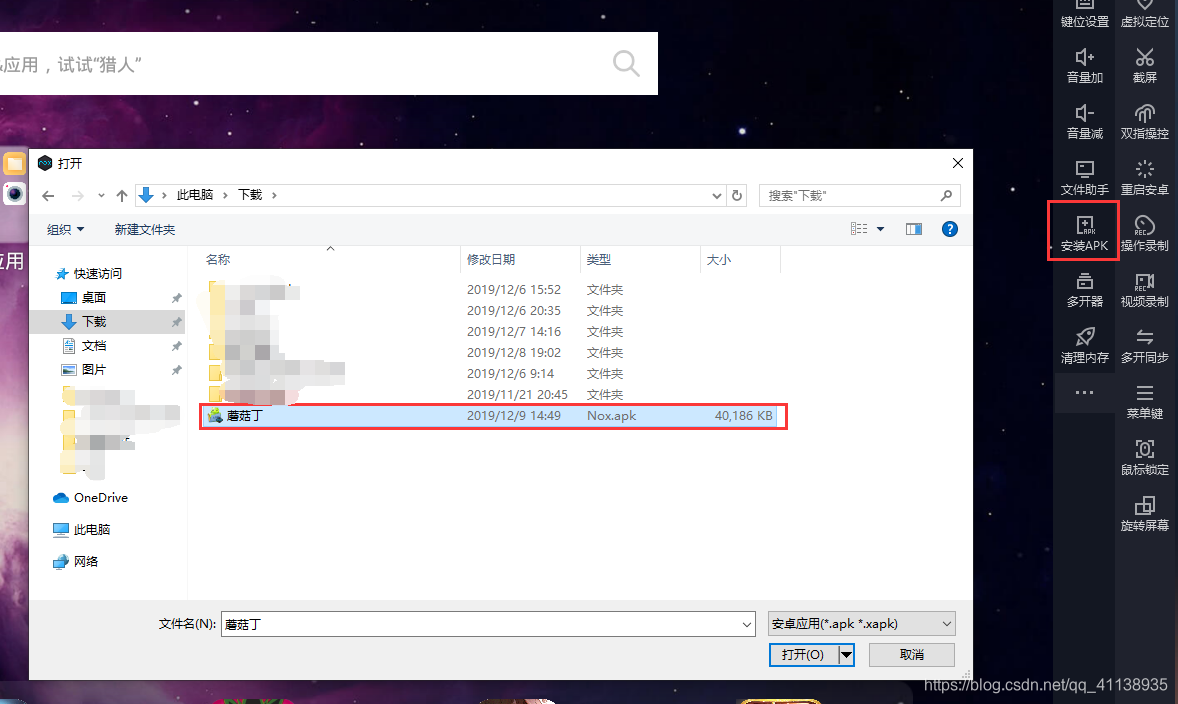
Task: Start 操作录制 macro recorder
Action: 1144,234
